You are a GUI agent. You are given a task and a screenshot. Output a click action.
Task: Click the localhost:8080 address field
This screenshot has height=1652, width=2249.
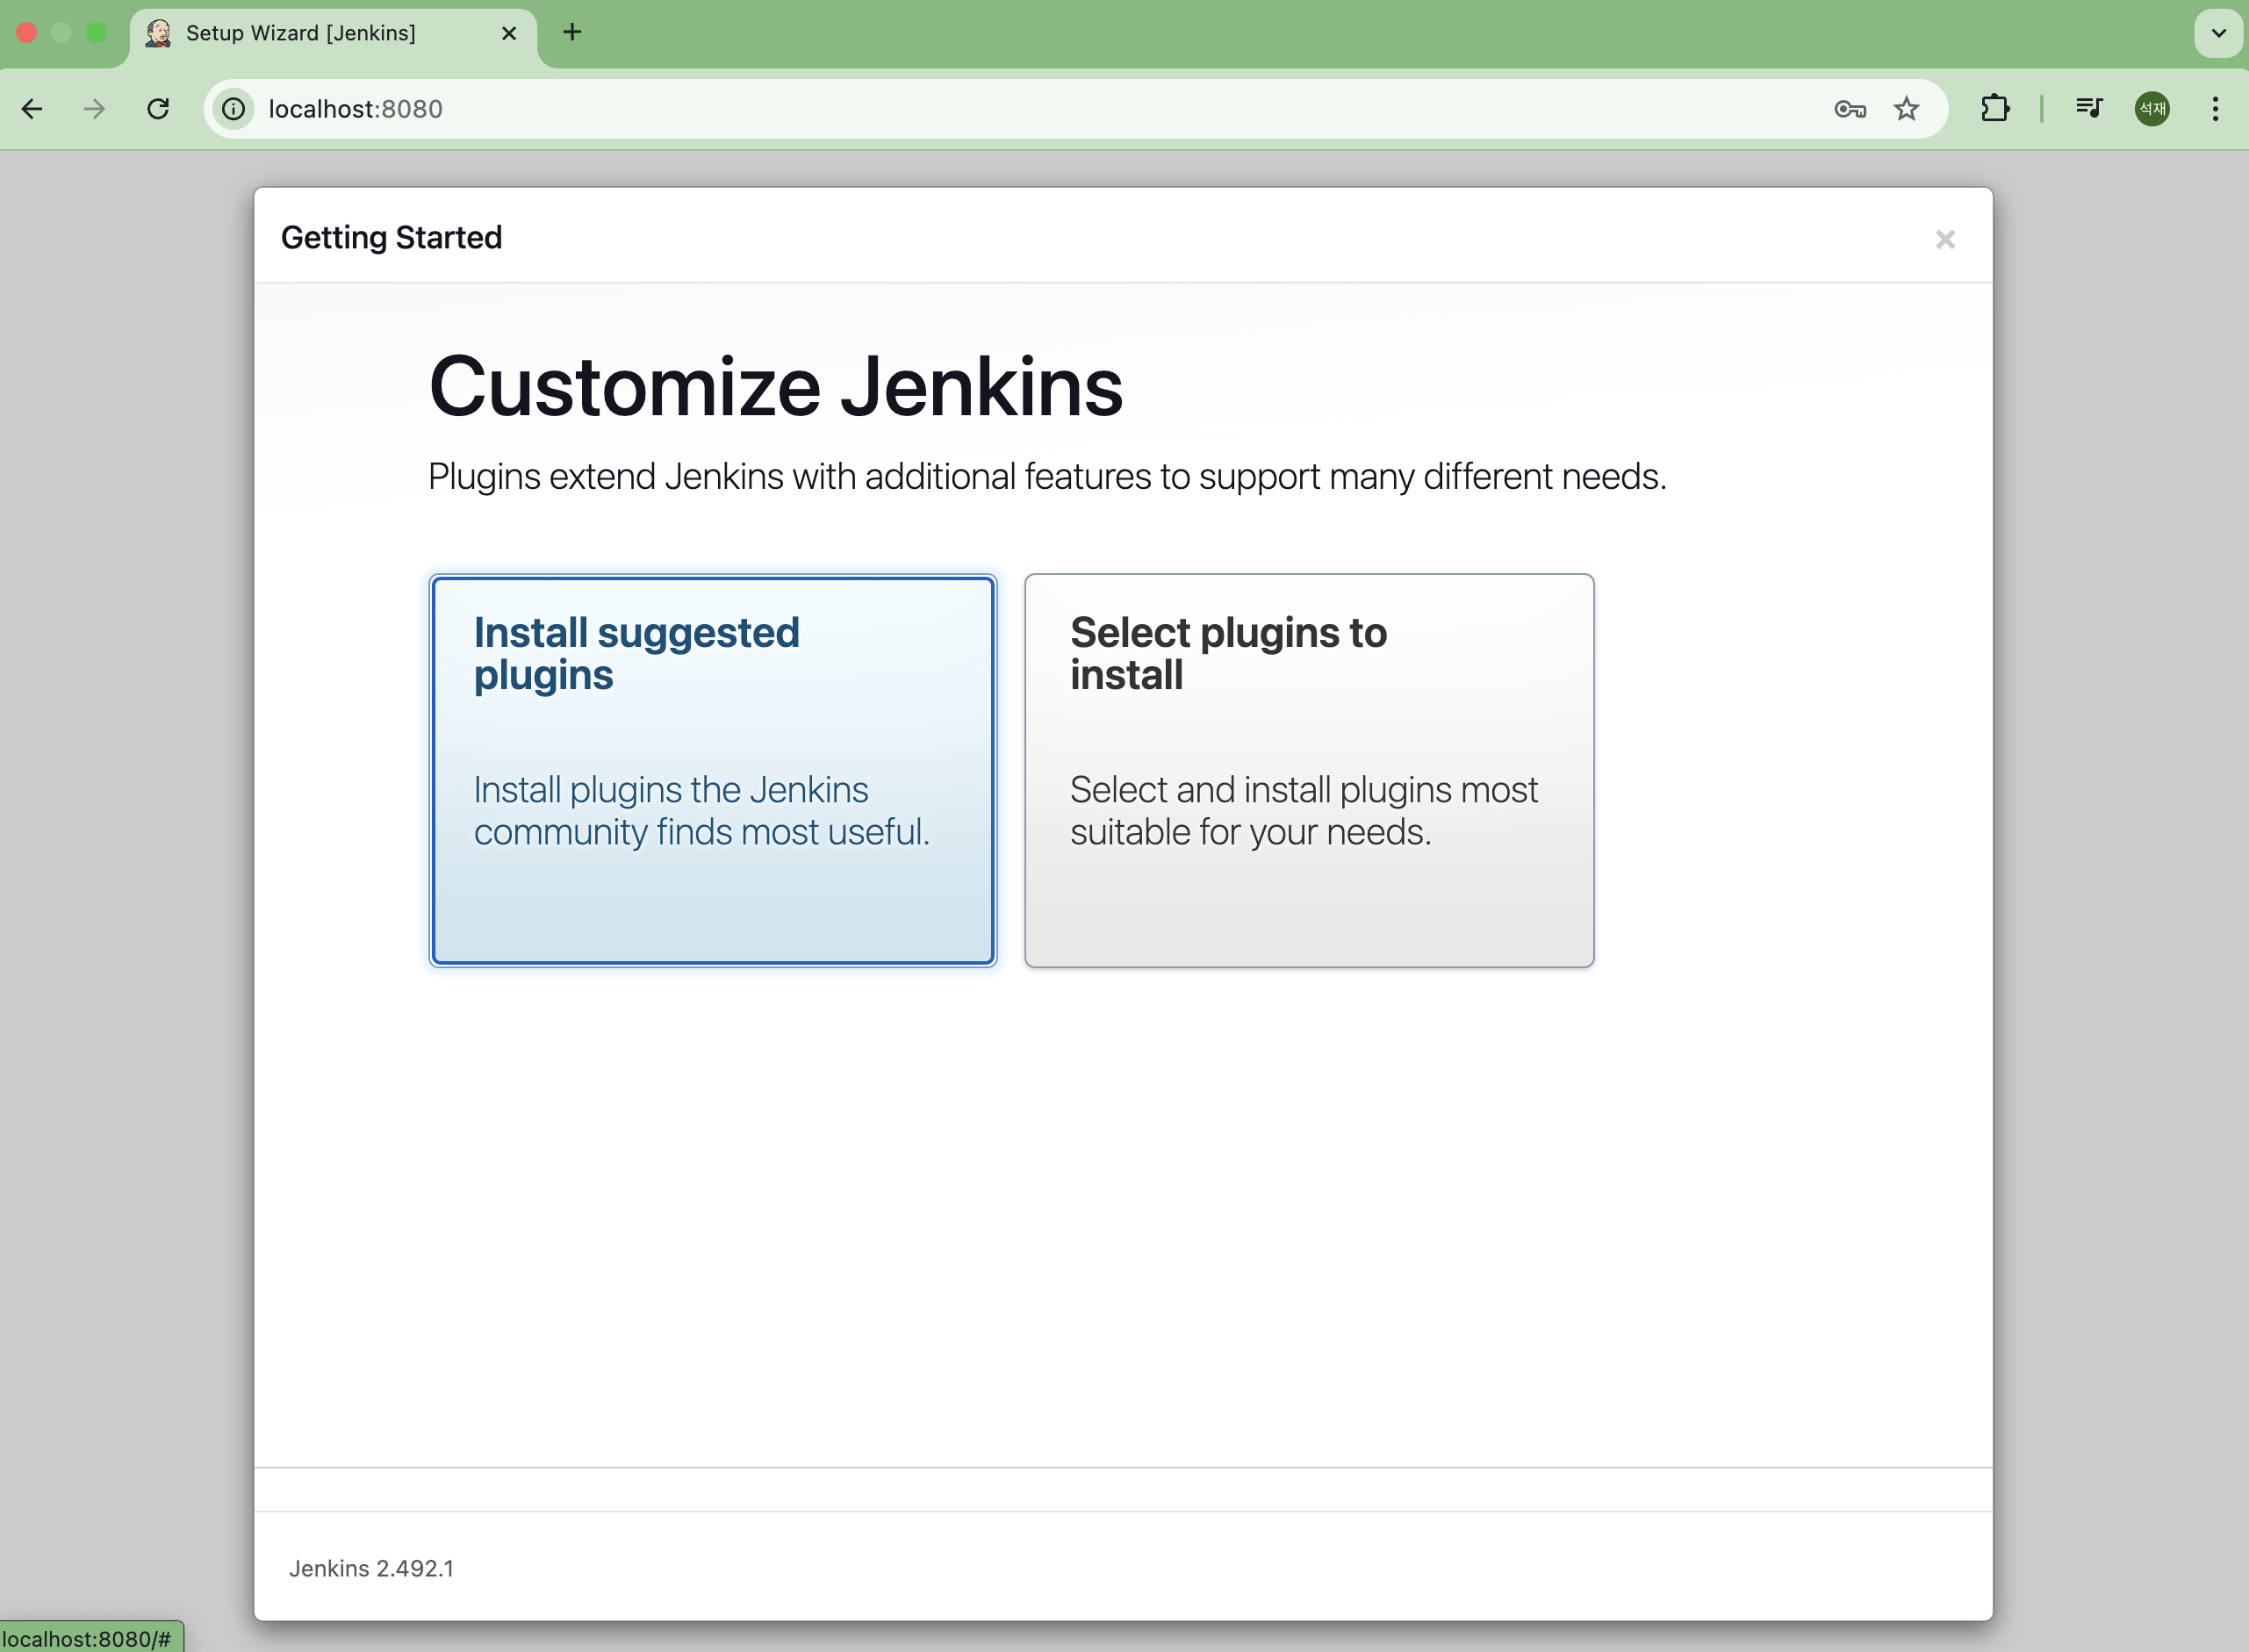coord(900,109)
